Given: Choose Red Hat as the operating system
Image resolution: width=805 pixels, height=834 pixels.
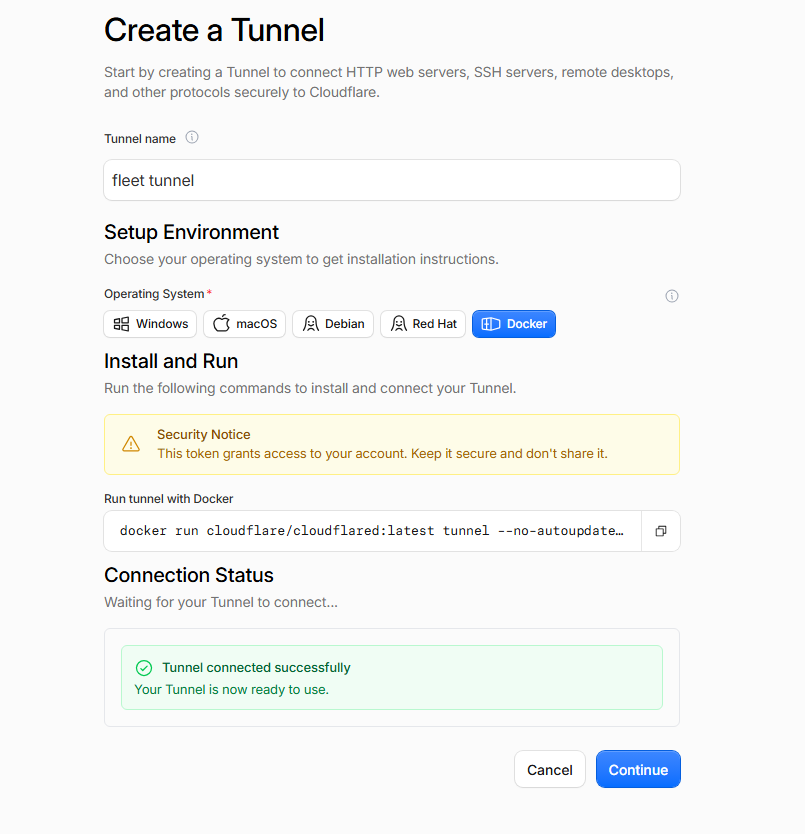Looking at the screenshot, I should pos(423,324).
